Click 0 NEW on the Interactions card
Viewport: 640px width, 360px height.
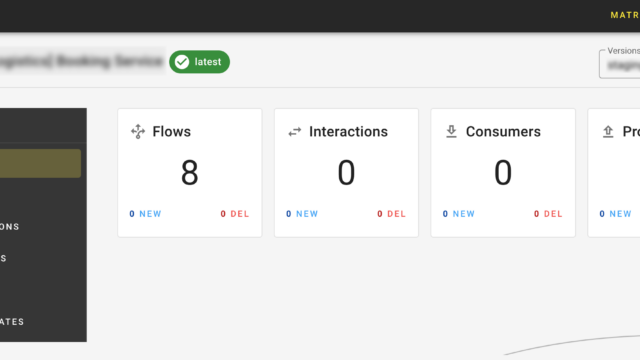(x=302, y=214)
